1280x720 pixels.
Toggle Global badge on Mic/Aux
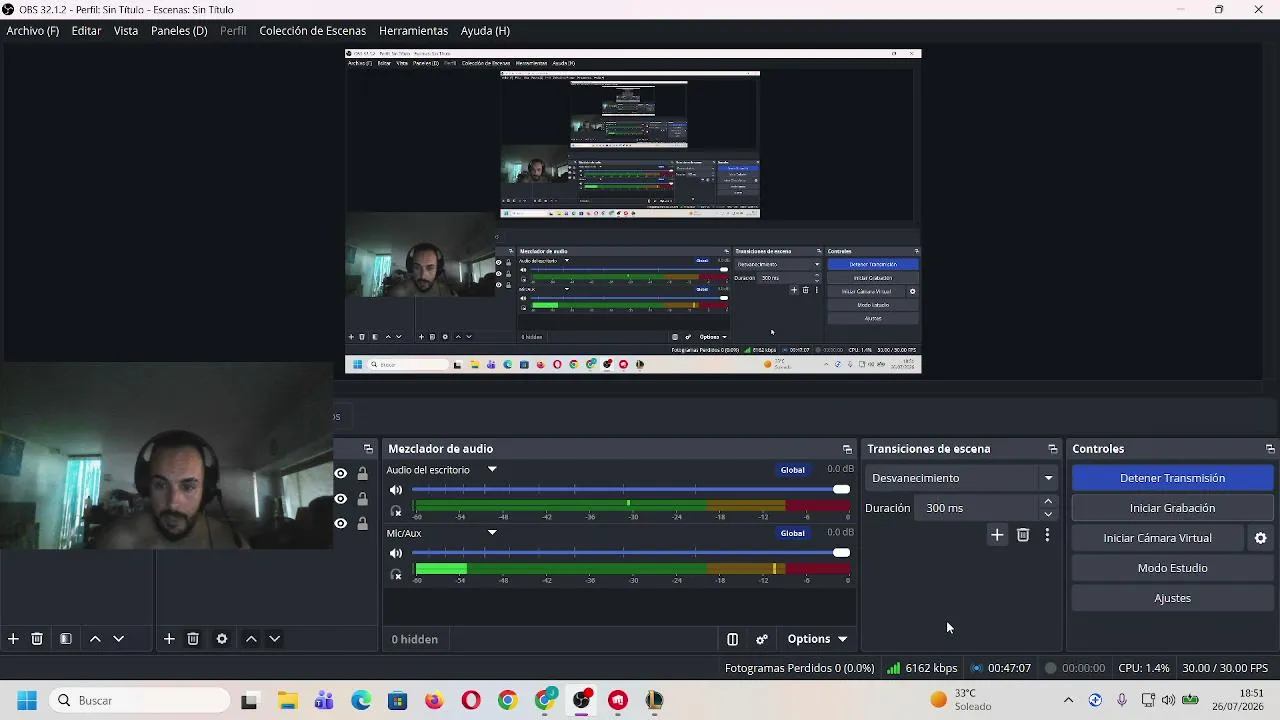point(793,533)
